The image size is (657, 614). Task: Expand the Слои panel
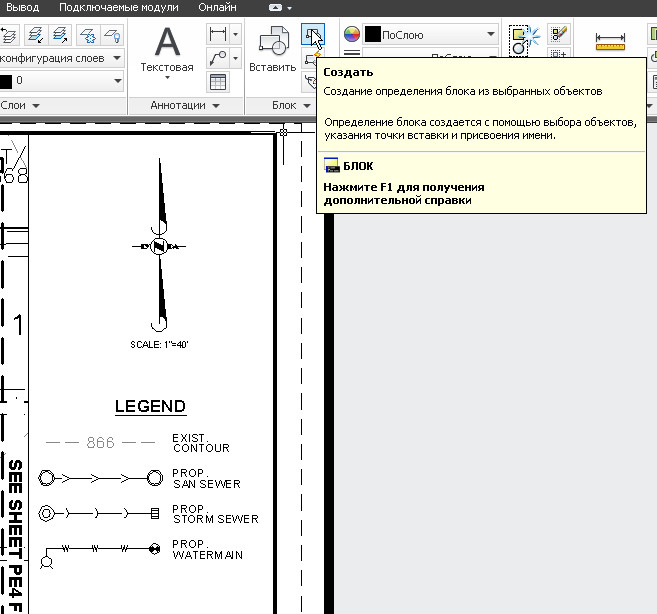pyautogui.click(x=36, y=106)
